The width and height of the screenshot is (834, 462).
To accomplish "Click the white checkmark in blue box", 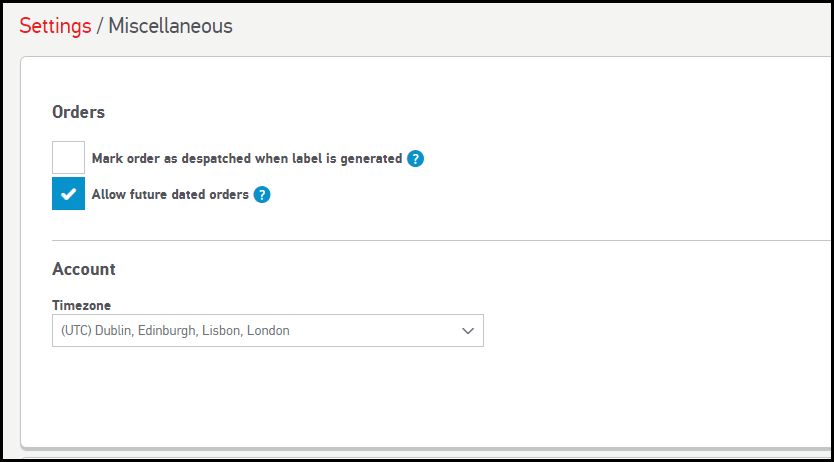I will (68, 194).
